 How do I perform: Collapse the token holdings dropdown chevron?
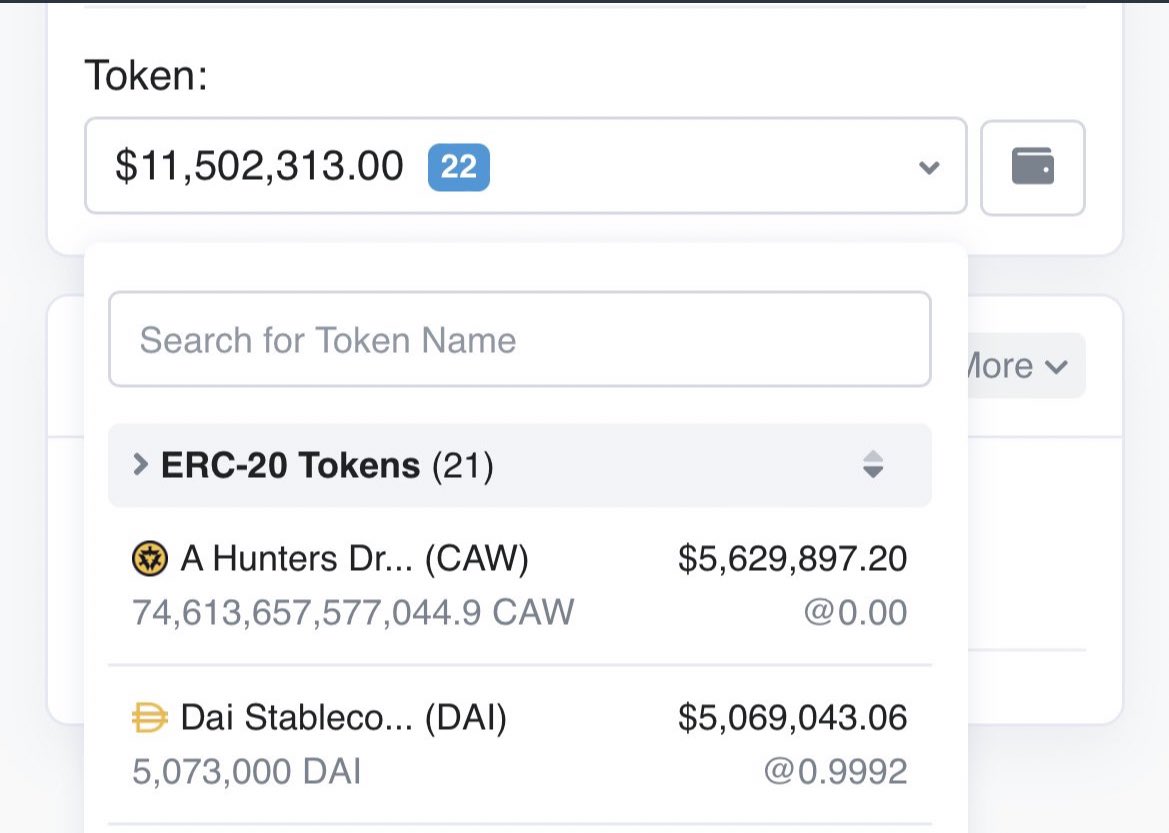[x=929, y=167]
